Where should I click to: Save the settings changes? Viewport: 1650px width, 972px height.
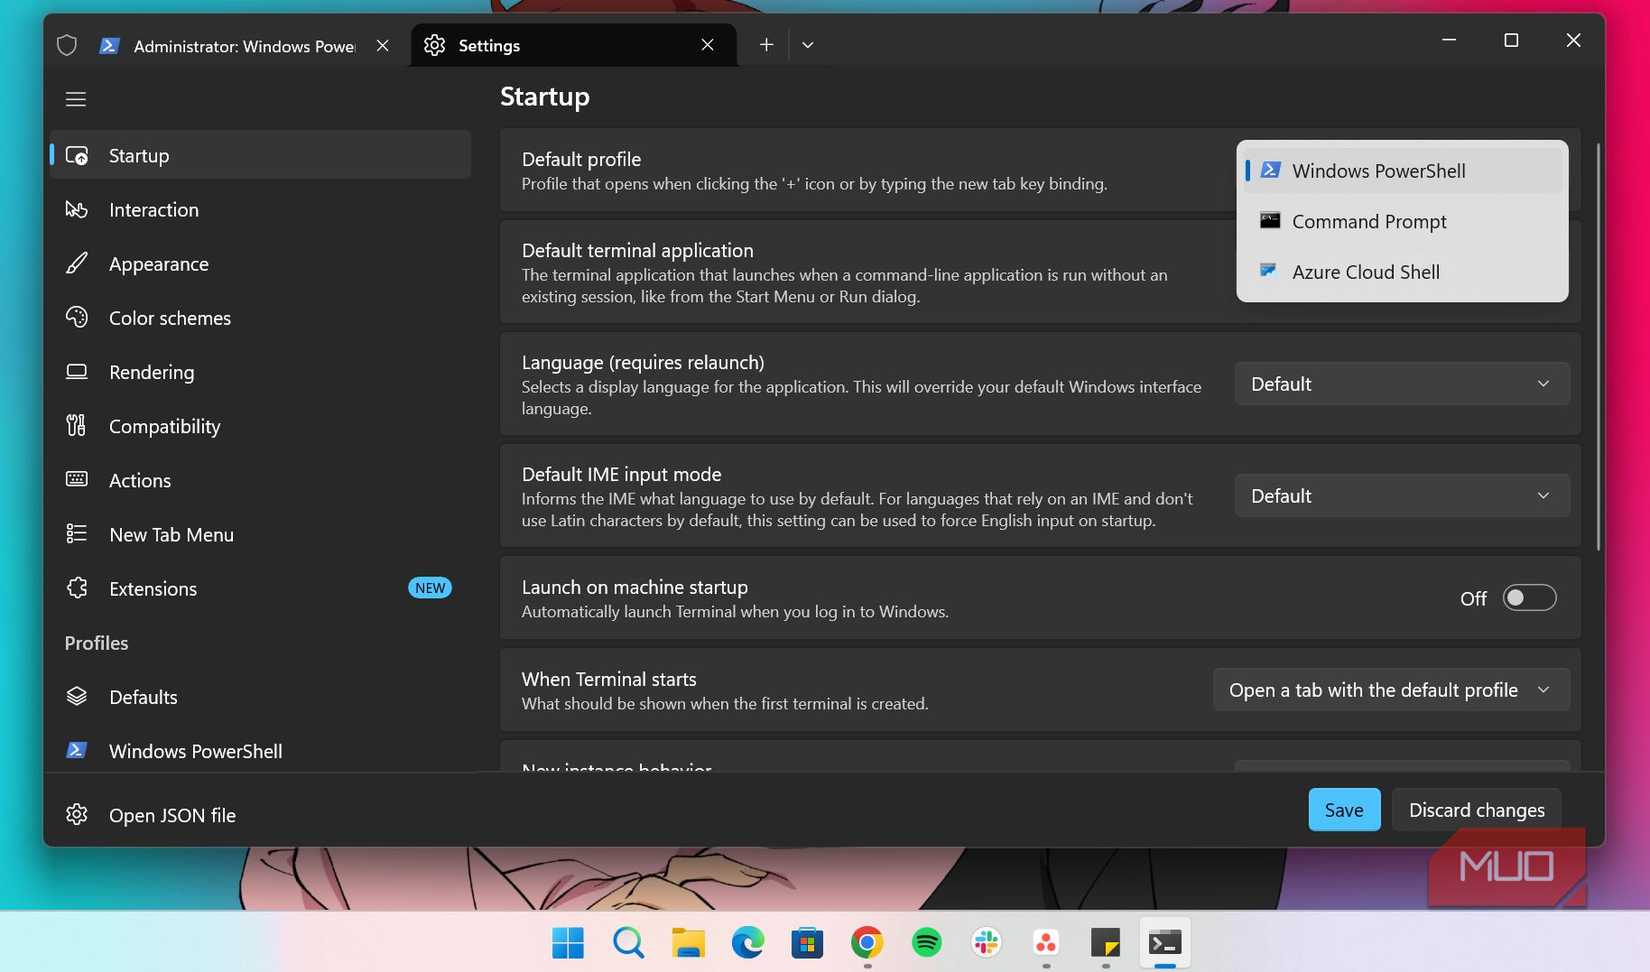[1344, 810]
